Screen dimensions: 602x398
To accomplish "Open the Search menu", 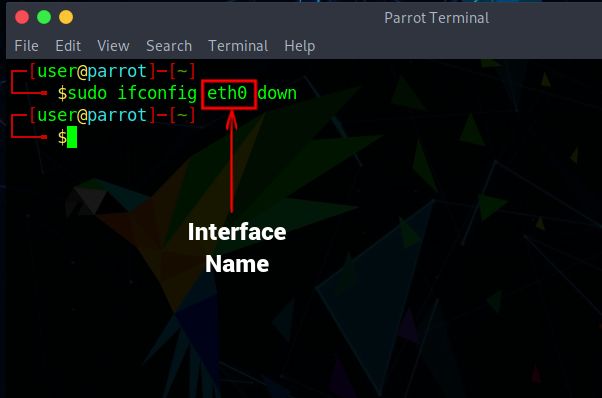I will tap(169, 46).
